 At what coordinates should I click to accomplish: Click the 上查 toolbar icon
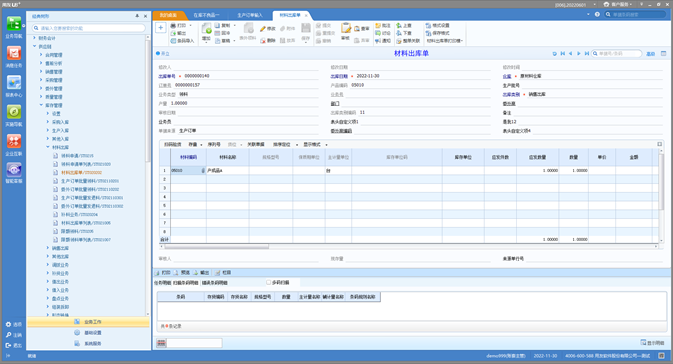399,26
